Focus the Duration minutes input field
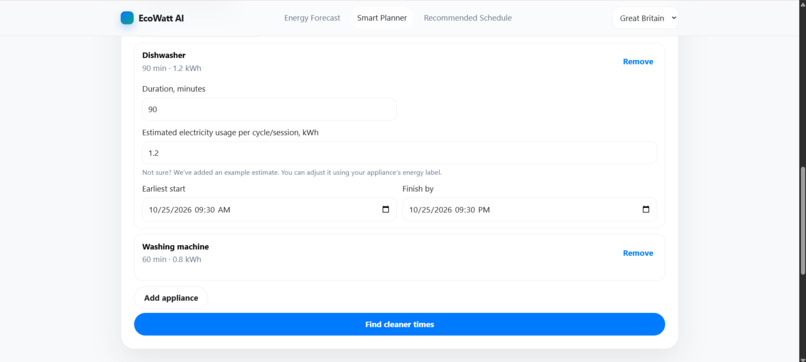806x362 pixels. pyautogui.click(x=269, y=110)
